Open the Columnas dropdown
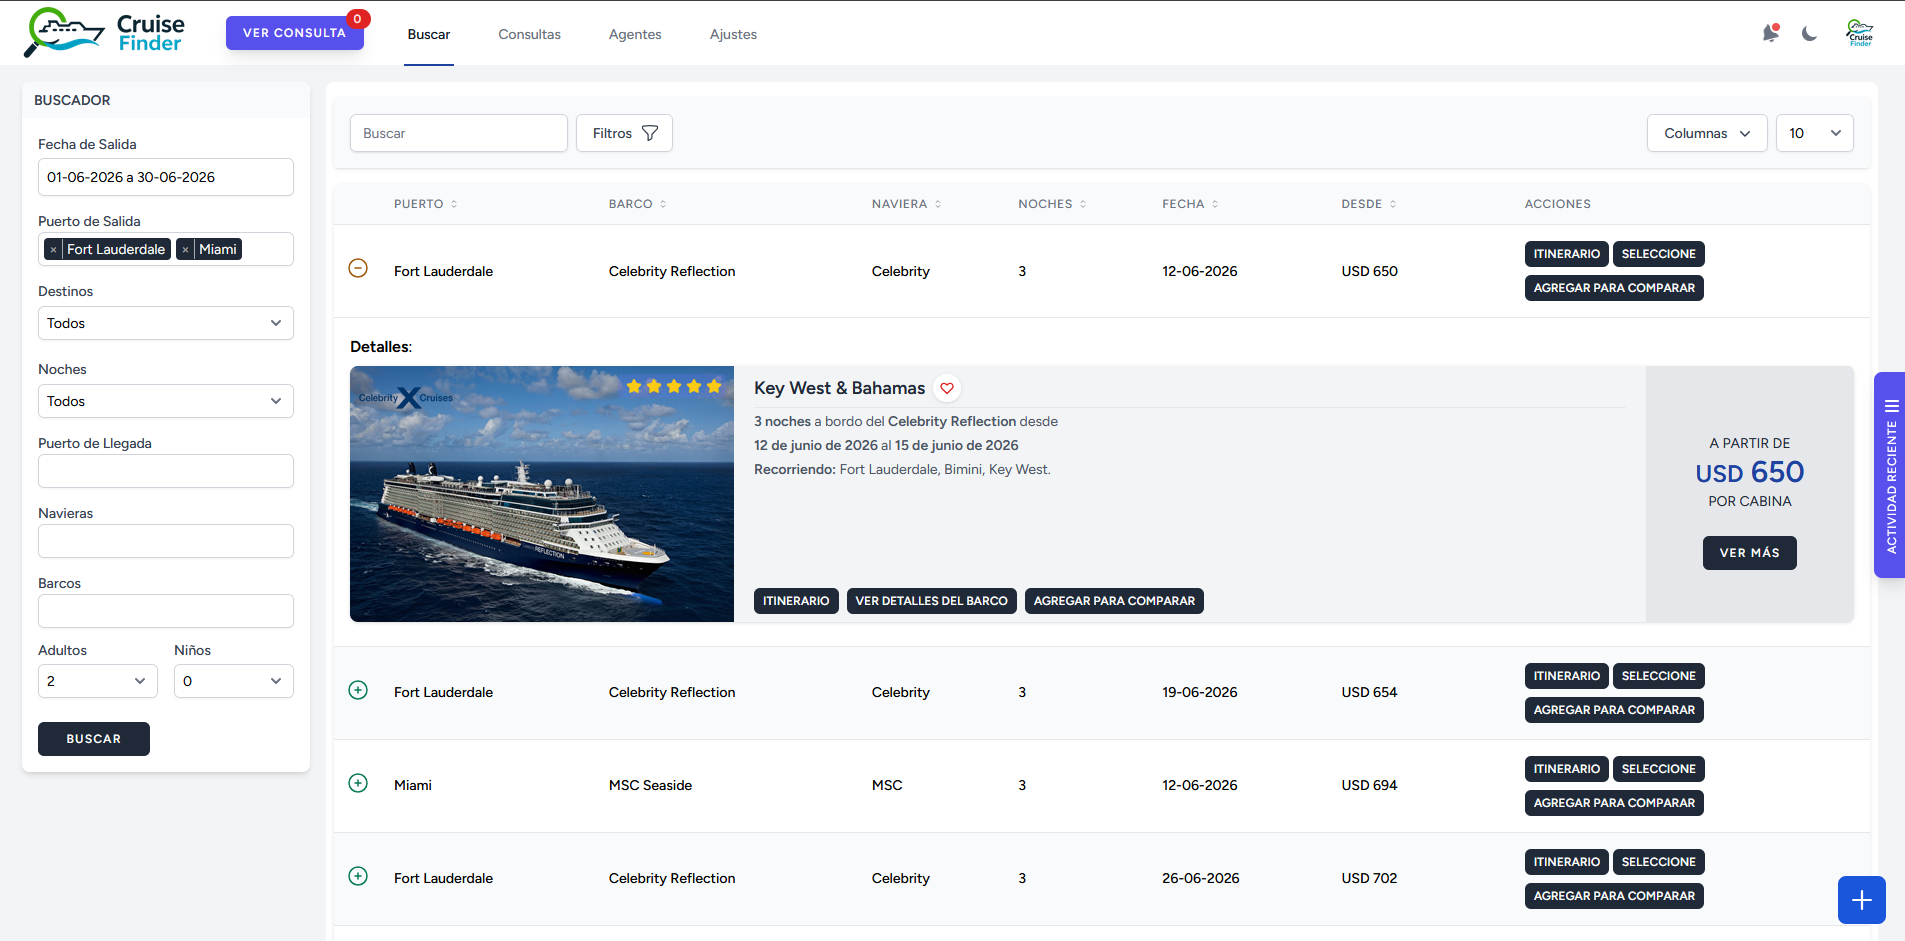1905x941 pixels. coord(1705,132)
